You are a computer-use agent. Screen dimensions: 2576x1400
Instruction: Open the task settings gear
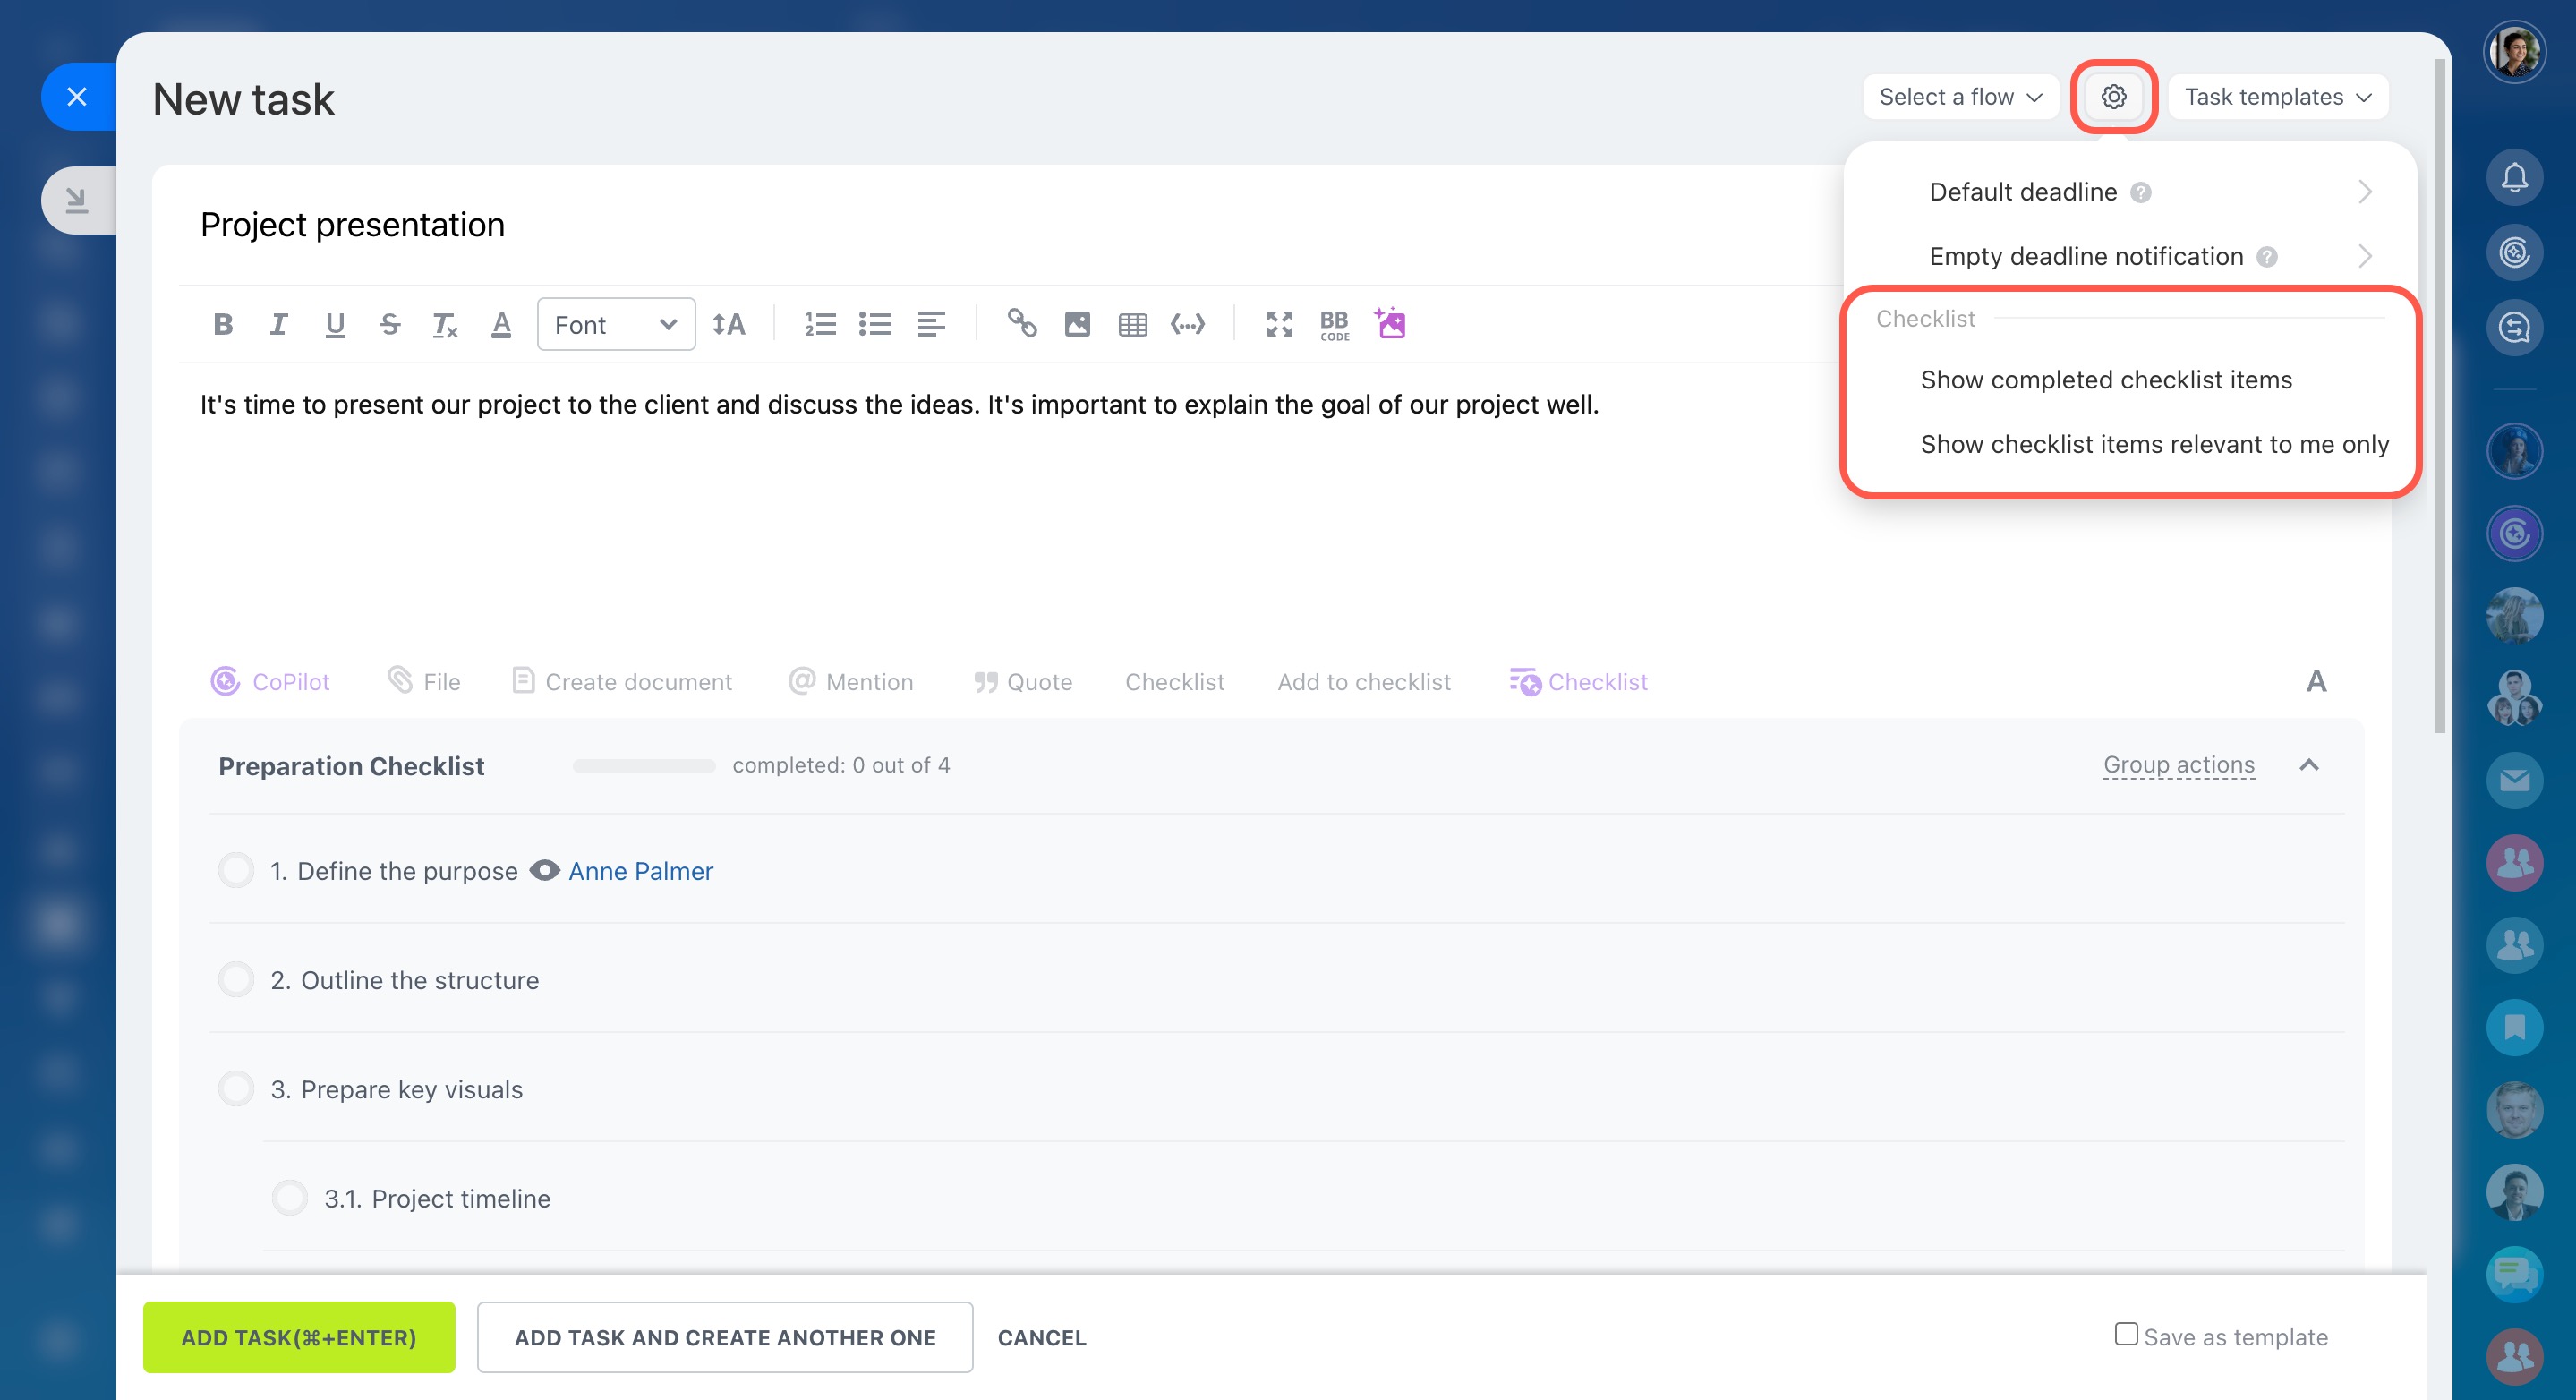[x=2113, y=97]
